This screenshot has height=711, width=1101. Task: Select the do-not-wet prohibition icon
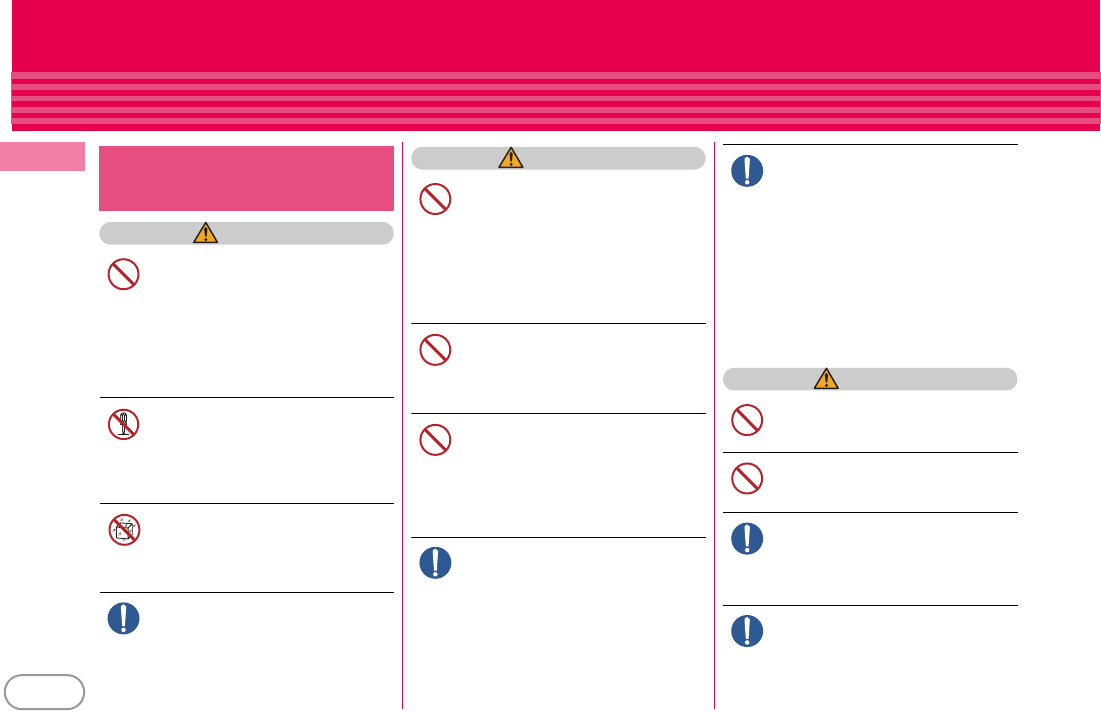pos(124,530)
